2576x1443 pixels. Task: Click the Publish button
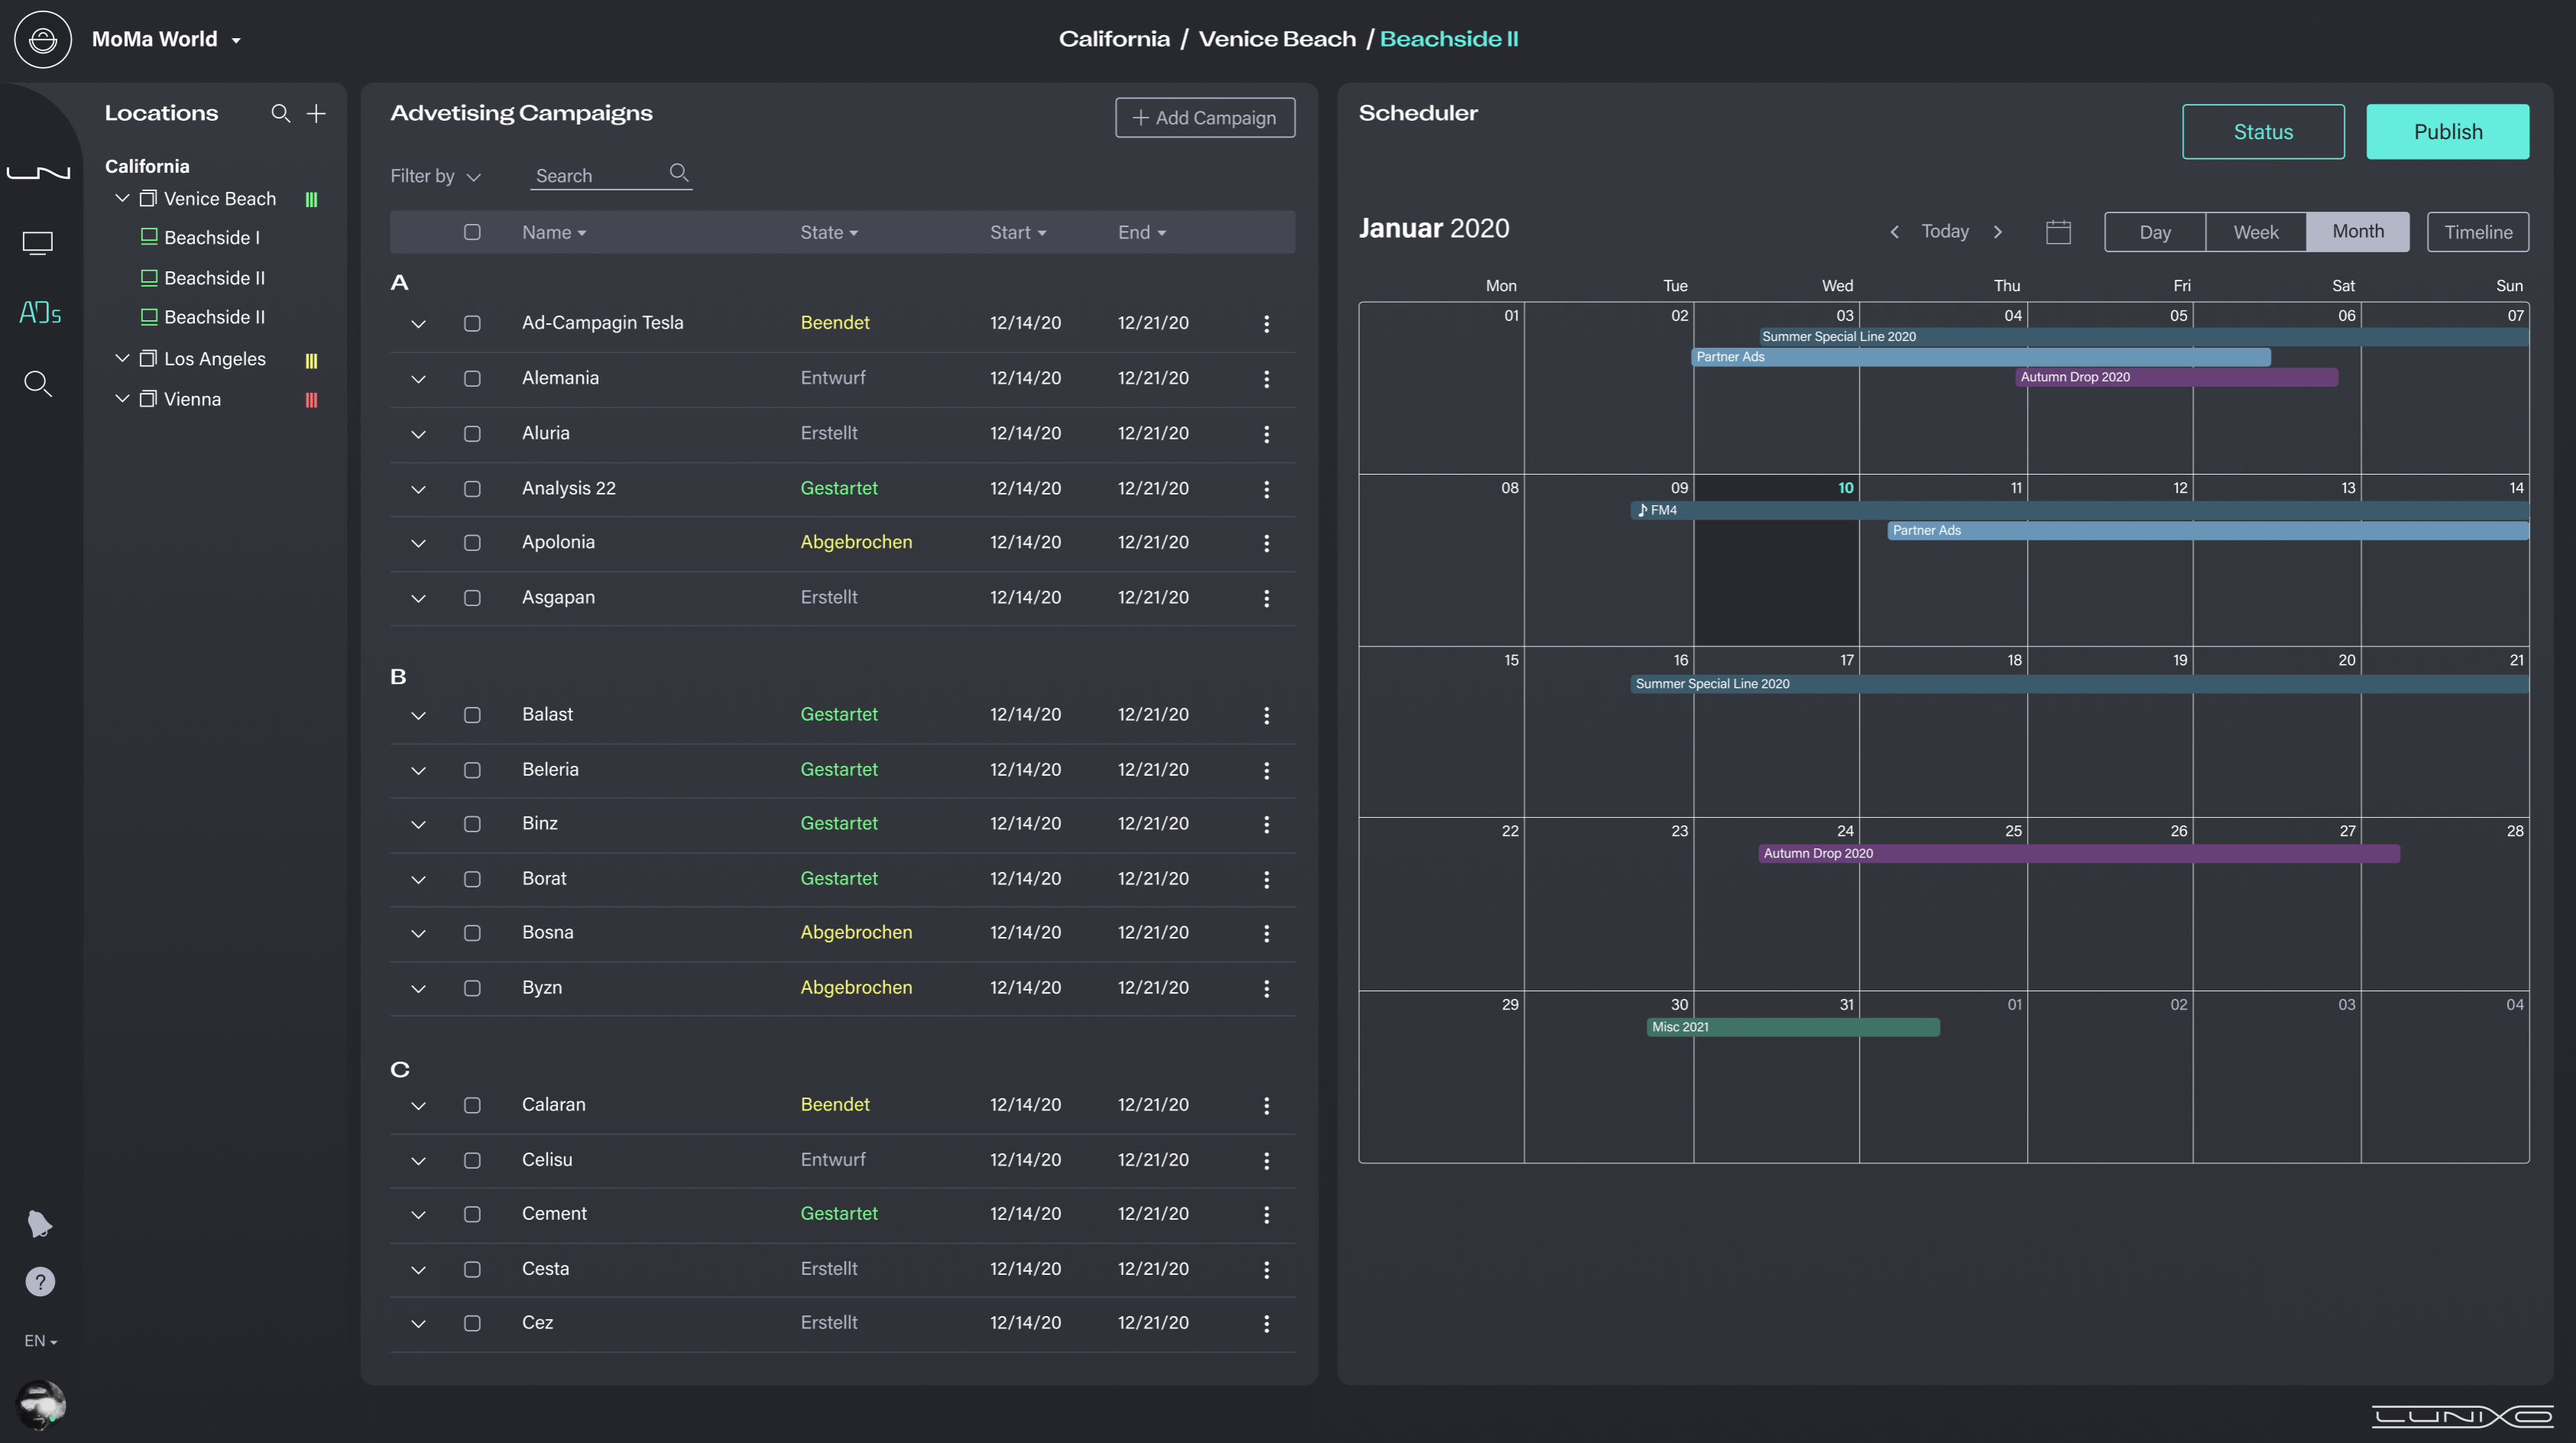pyautogui.click(x=2447, y=131)
